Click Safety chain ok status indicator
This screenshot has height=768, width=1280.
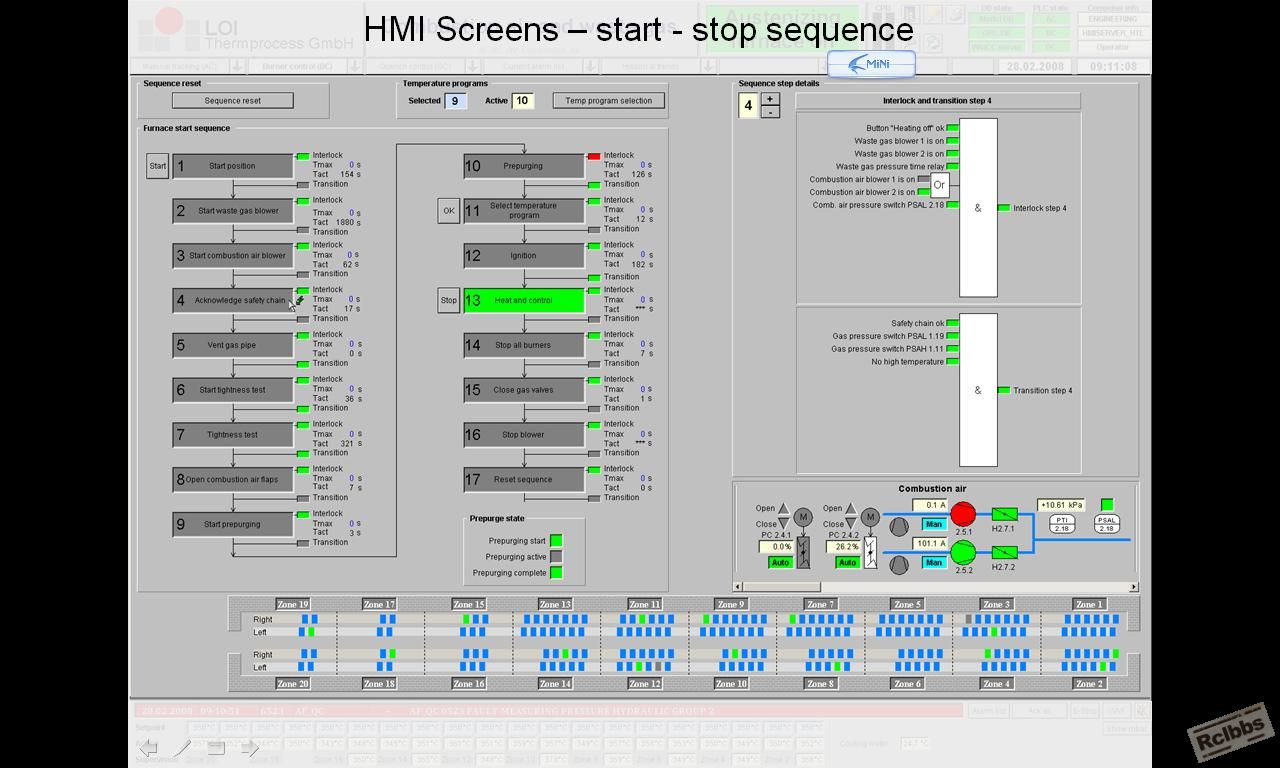tap(953, 323)
